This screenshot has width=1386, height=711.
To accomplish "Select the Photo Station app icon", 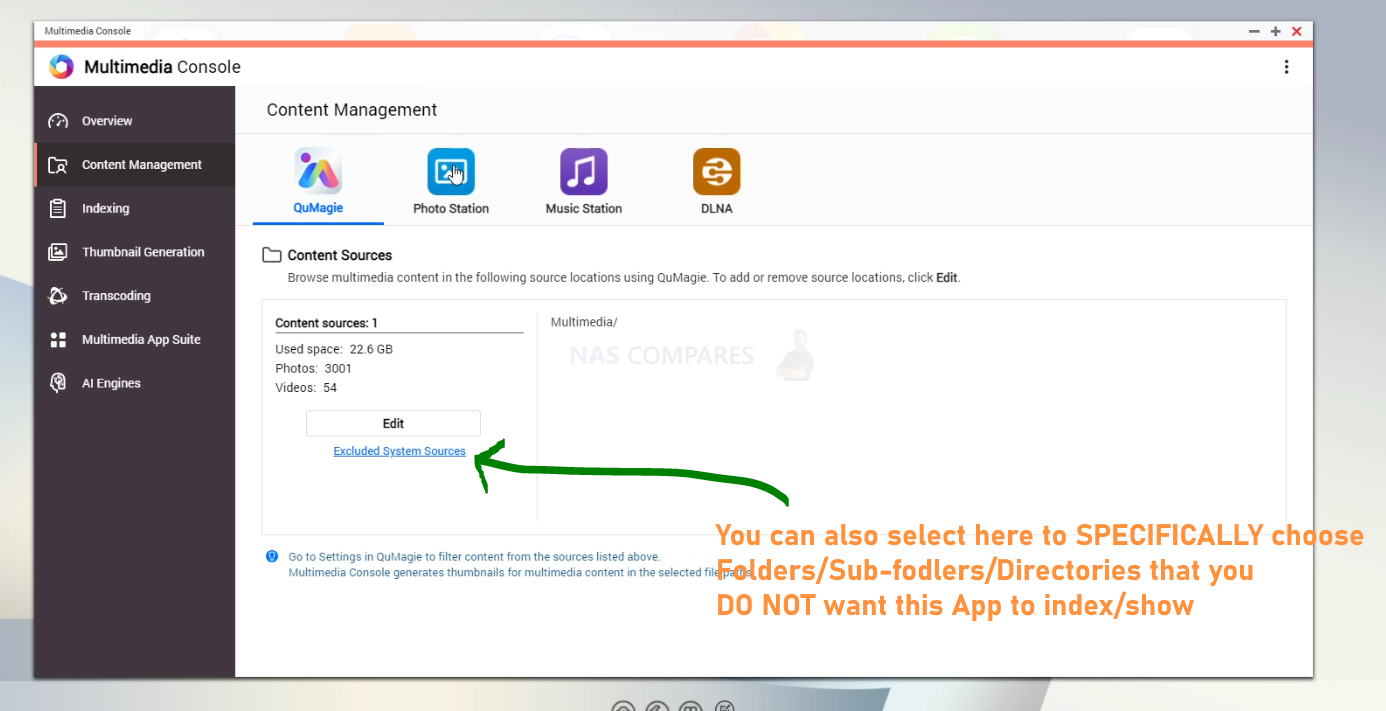I will tap(451, 172).
